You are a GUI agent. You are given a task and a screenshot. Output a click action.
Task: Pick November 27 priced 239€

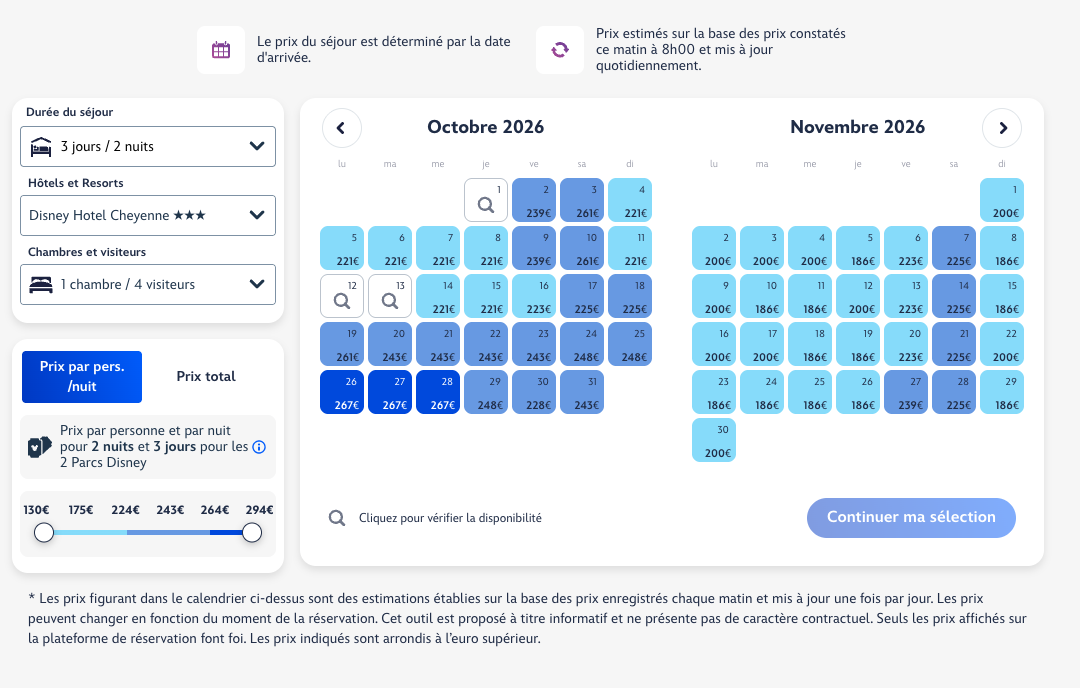(906, 393)
